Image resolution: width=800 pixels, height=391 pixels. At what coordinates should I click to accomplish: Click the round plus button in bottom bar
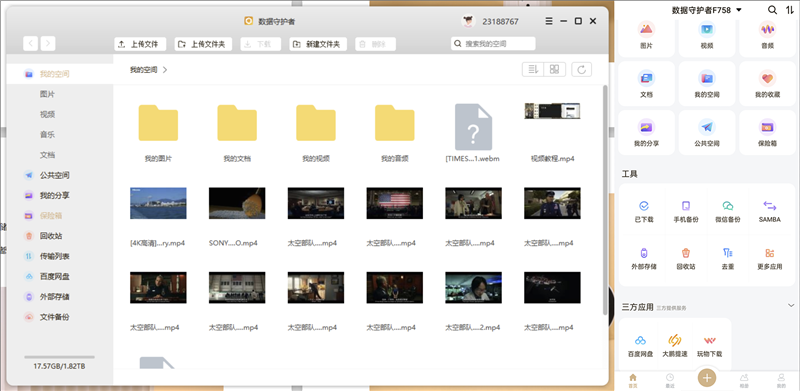pyautogui.click(x=707, y=378)
